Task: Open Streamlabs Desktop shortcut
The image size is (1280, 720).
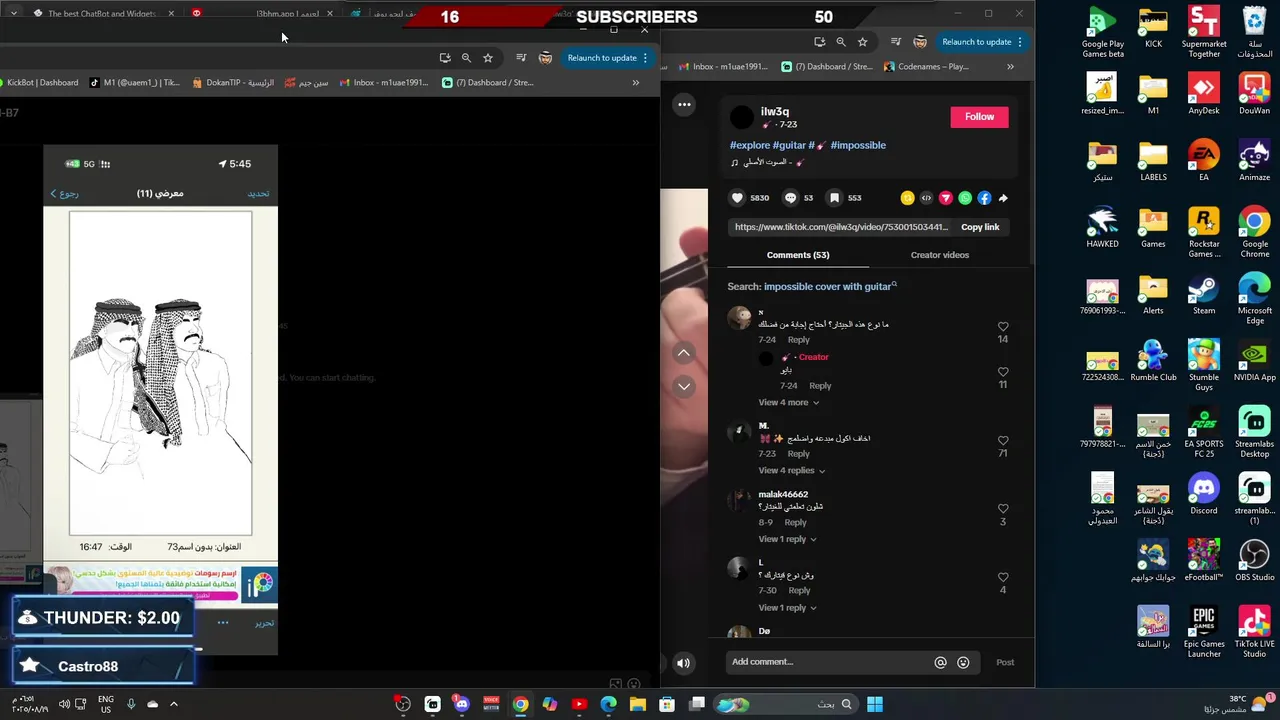Action: click(x=1254, y=431)
